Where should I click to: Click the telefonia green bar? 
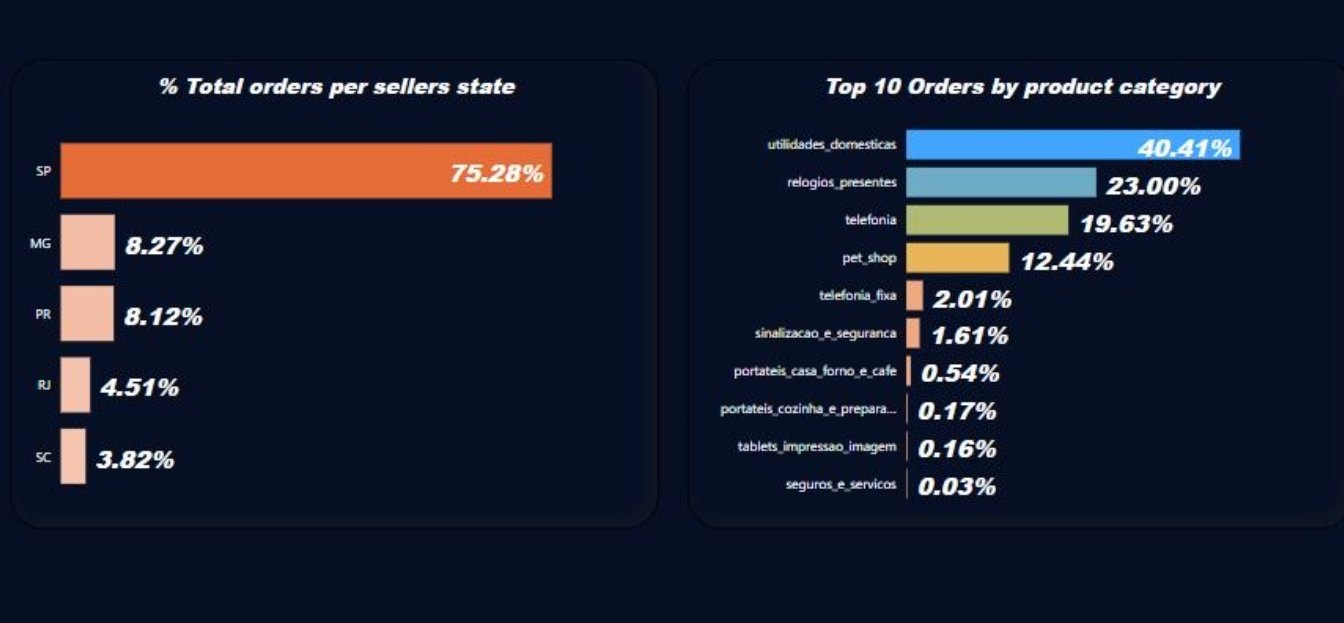(988, 220)
